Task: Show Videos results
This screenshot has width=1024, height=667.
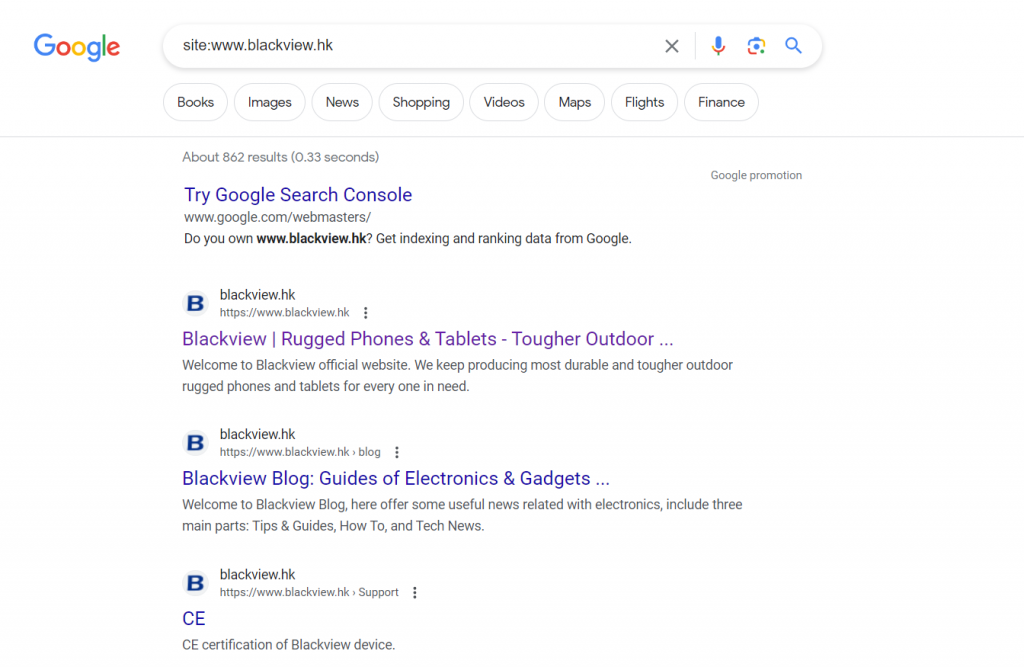Action: pyautogui.click(x=504, y=103)
